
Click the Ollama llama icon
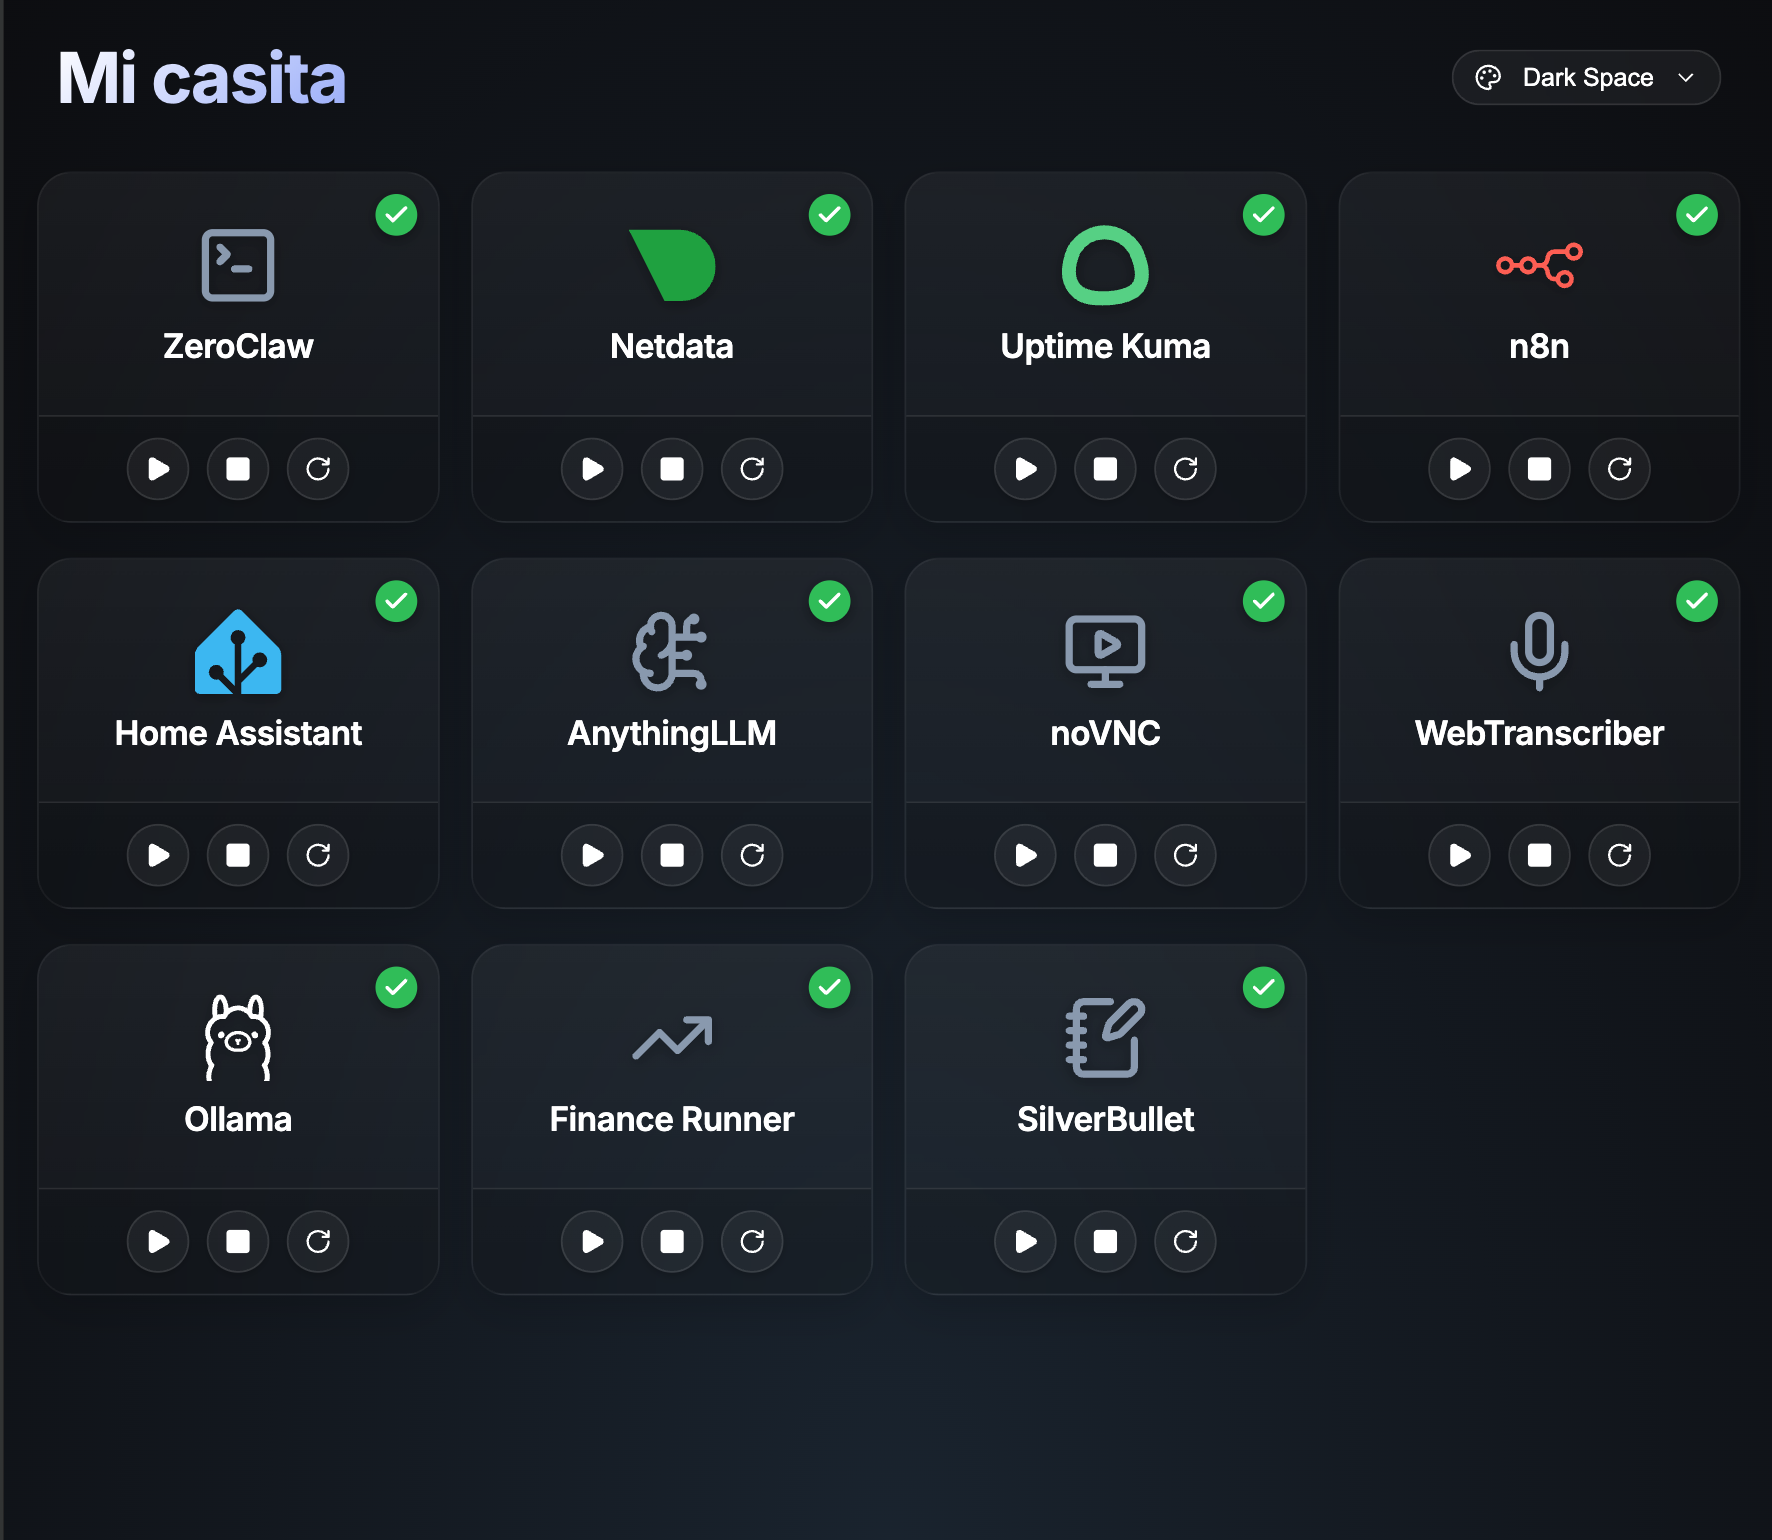[237, 1037]
